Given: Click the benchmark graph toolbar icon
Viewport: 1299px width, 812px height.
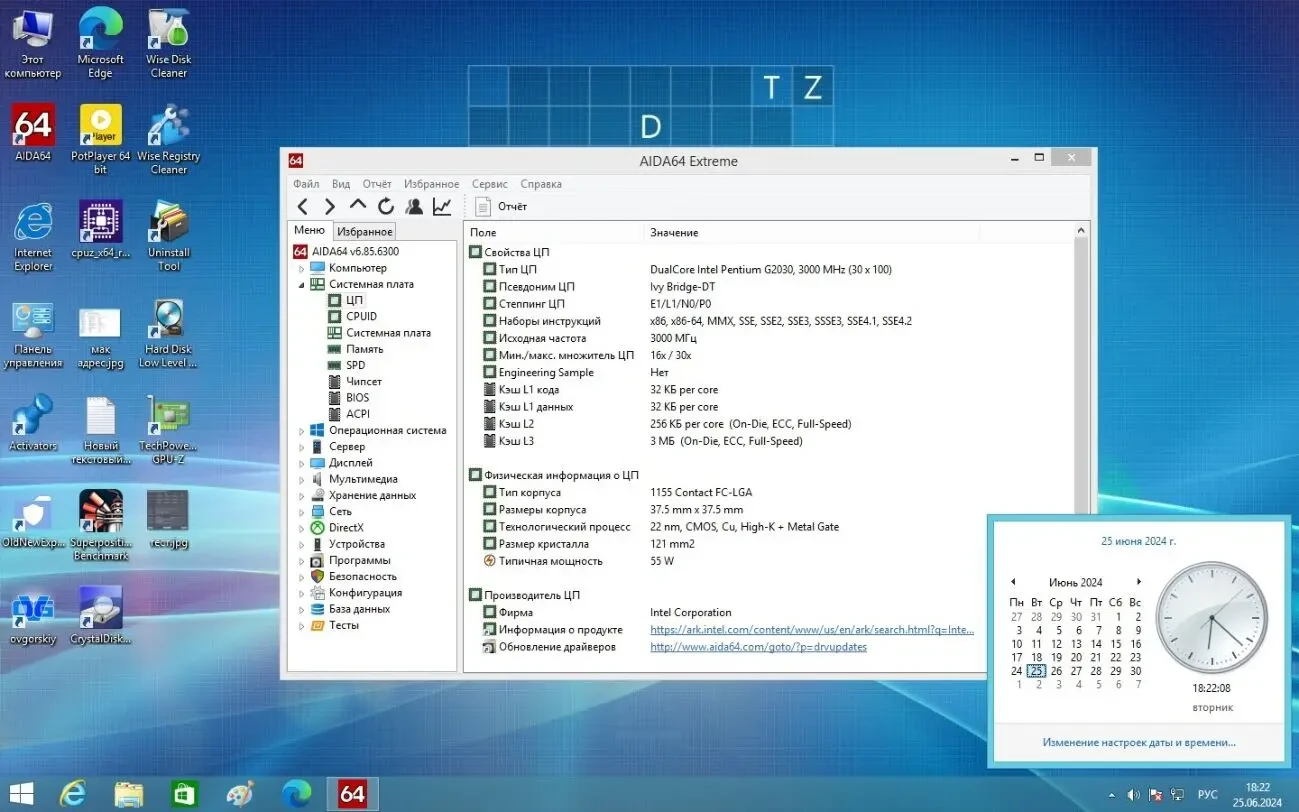Looking at the screenshot, I should coord(442,206).
